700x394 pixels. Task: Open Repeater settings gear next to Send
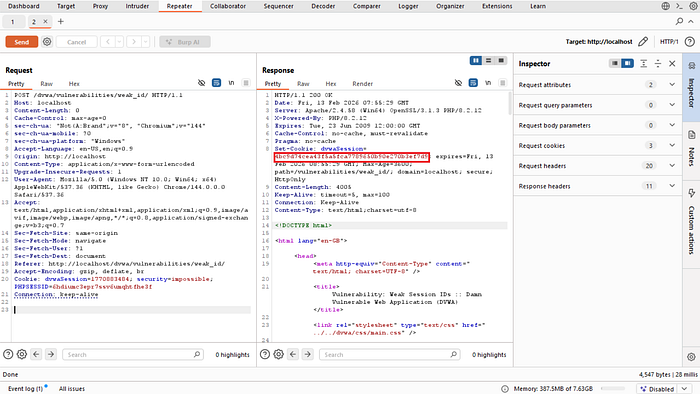(47, 42)
